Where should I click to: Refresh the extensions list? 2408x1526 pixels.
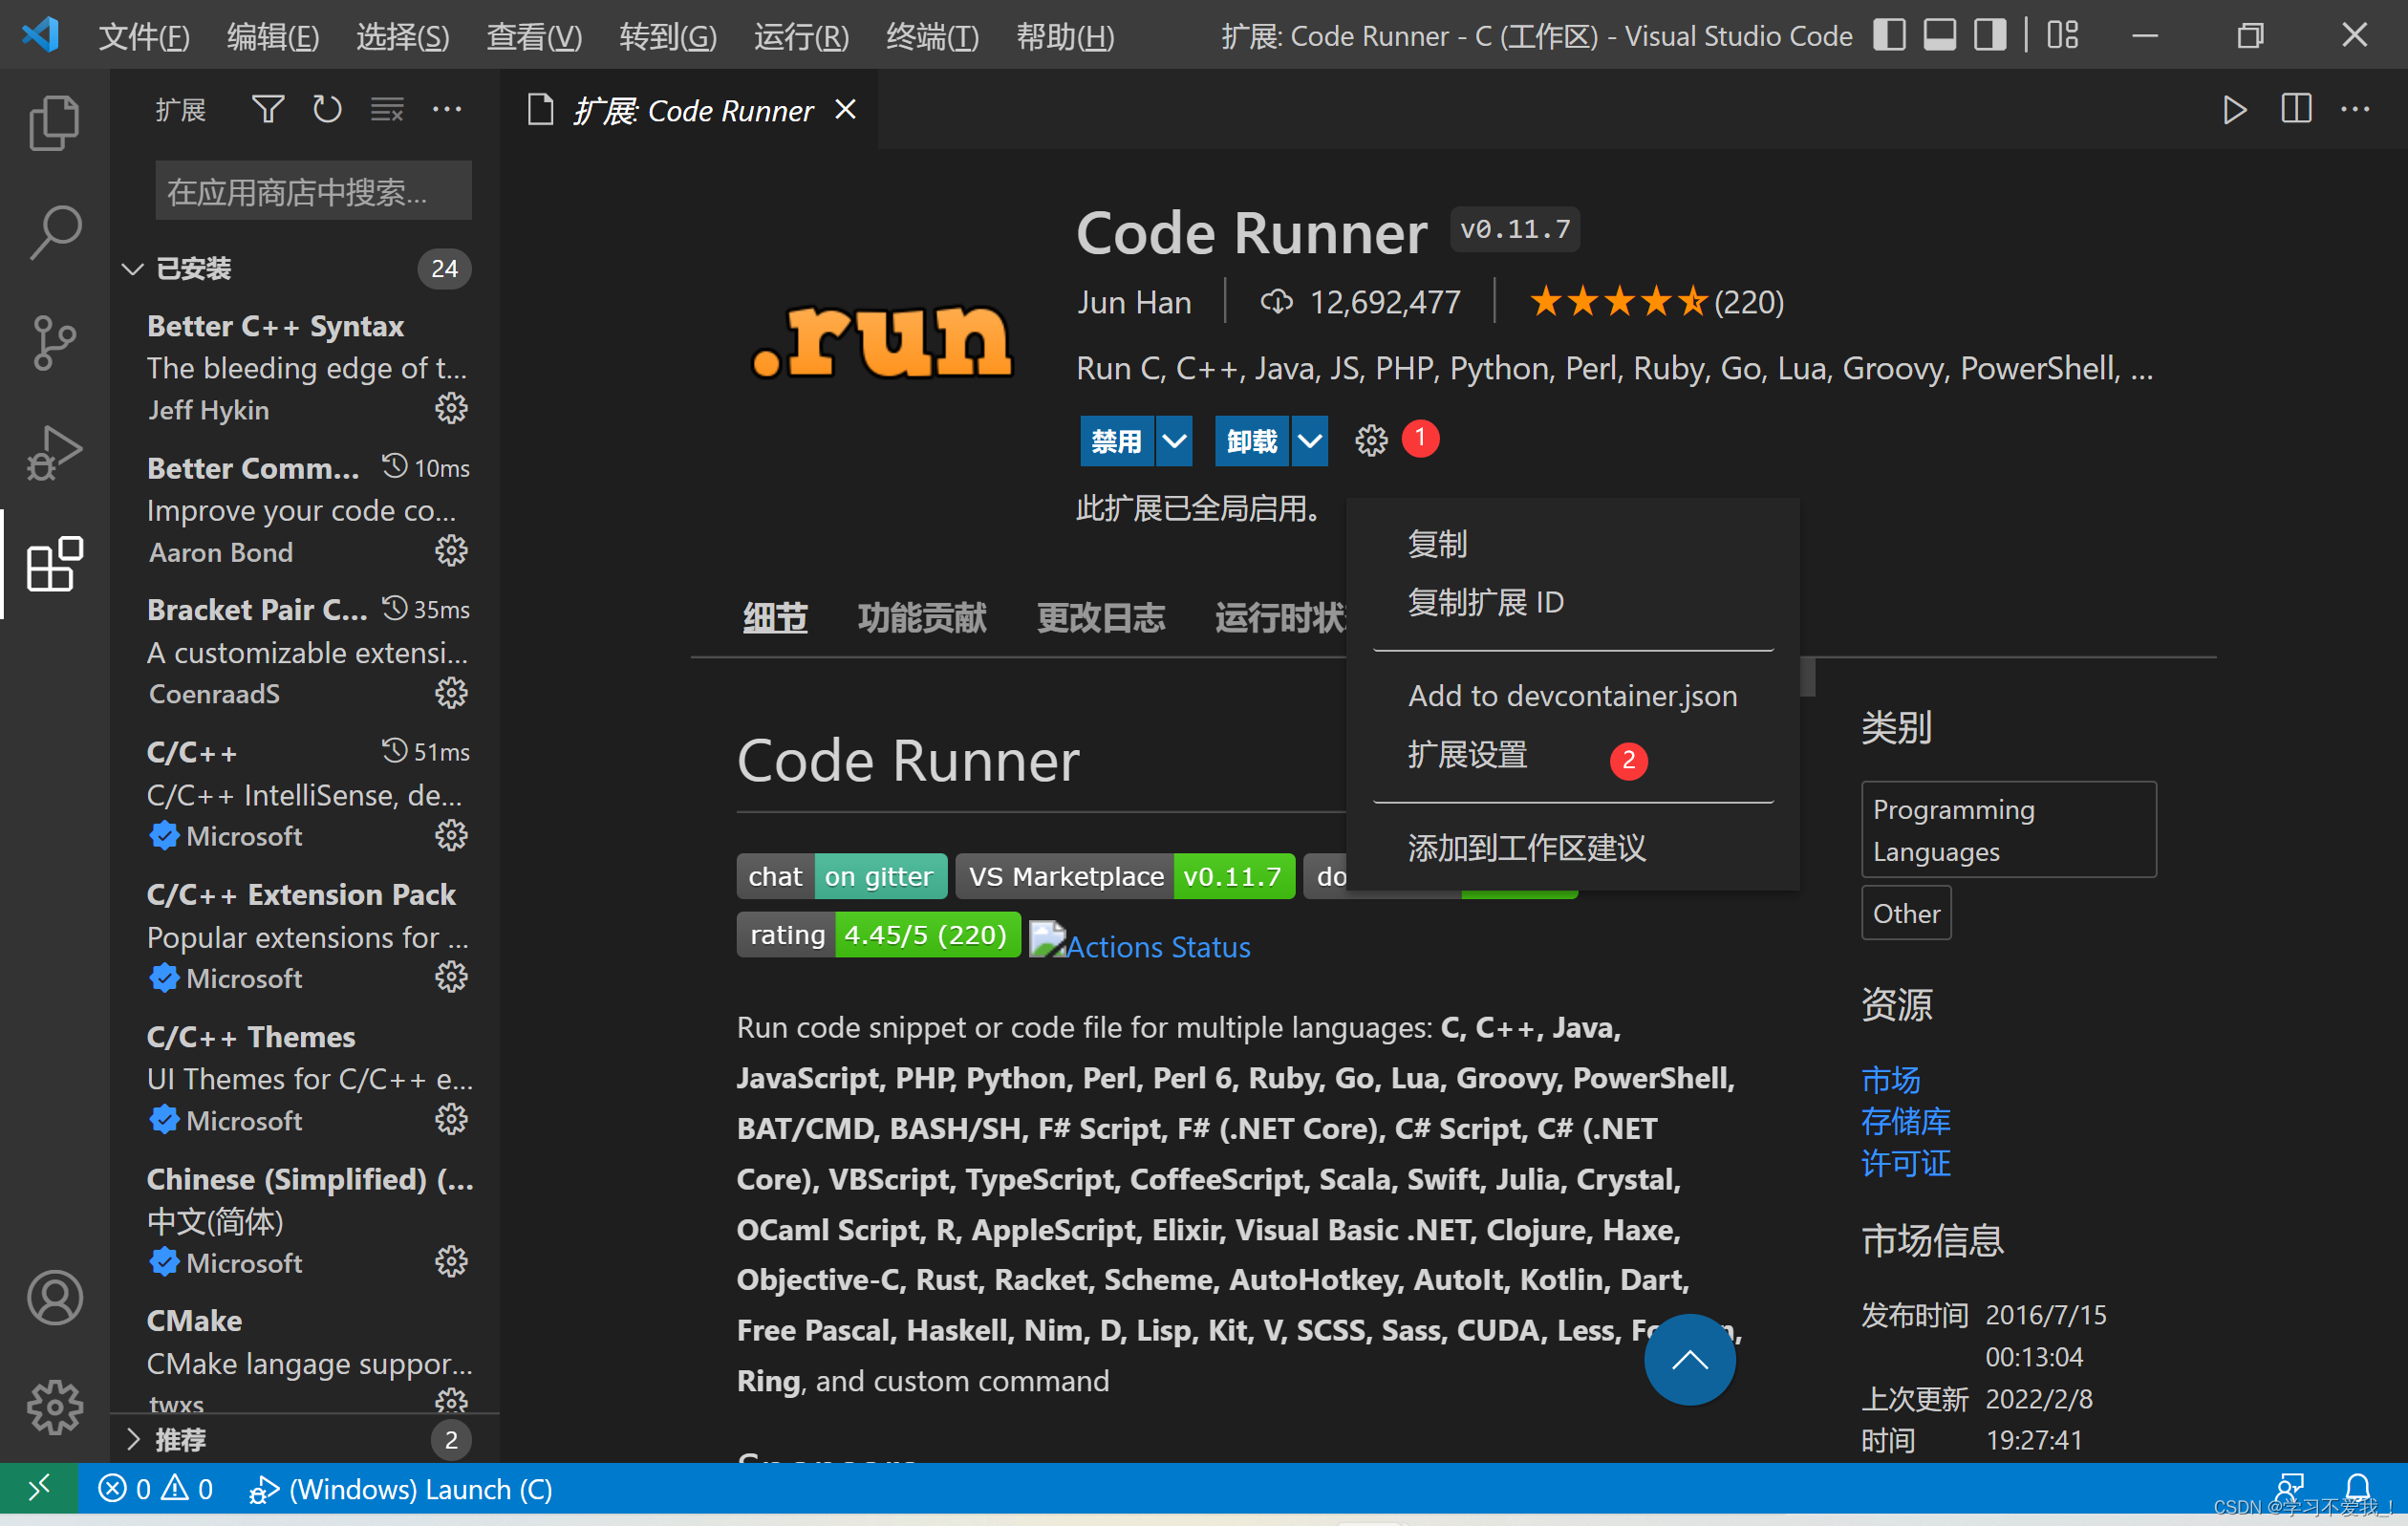coord(327,109)
